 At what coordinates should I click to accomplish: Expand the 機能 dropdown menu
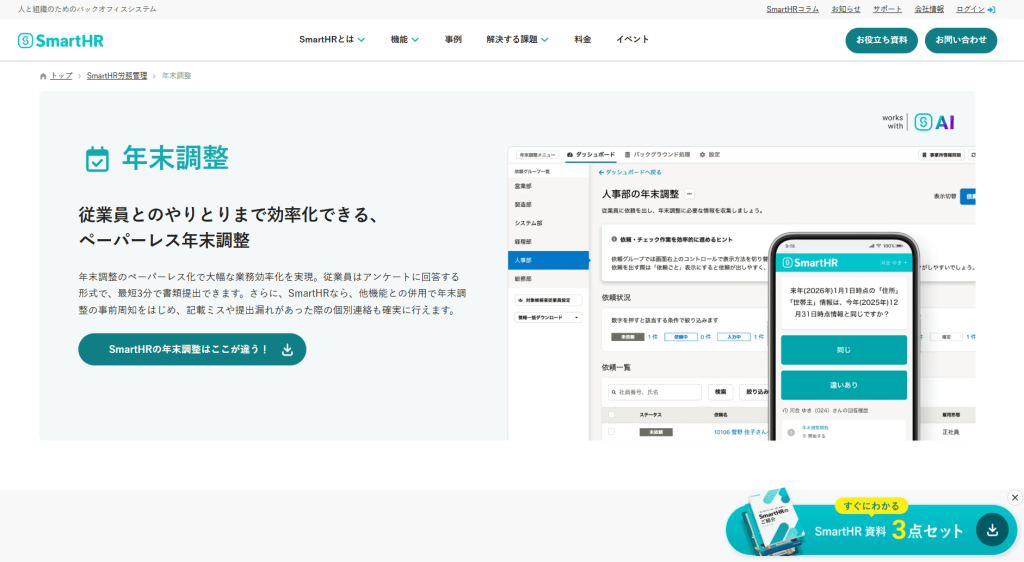click(x=404, y=40)
